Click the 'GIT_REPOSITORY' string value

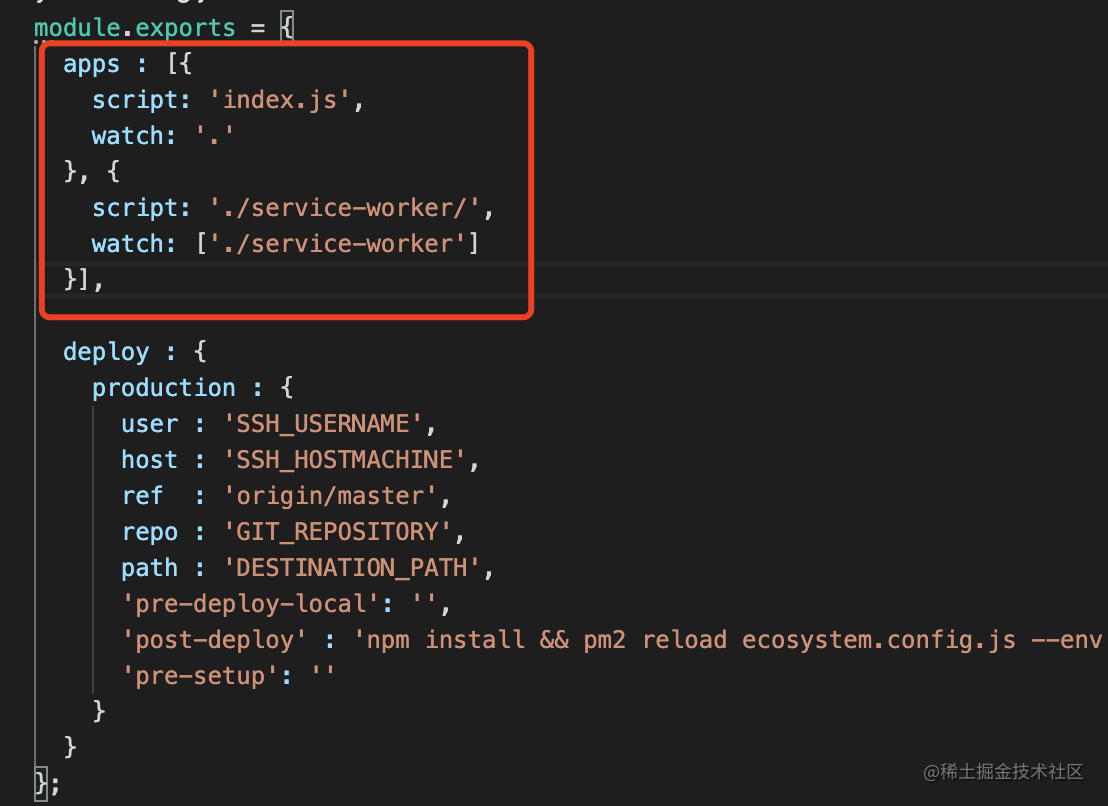[x=337, y=532]
